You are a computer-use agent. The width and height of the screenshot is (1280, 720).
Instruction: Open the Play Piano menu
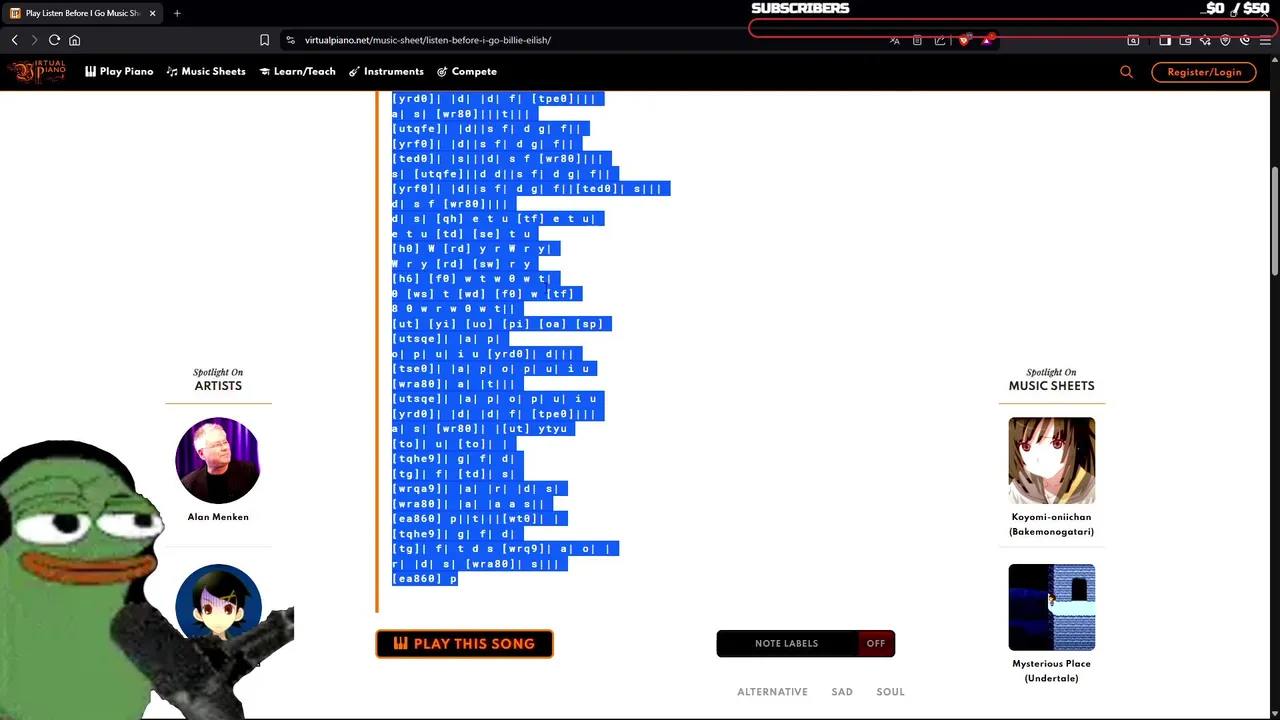(x=119, y=71)
